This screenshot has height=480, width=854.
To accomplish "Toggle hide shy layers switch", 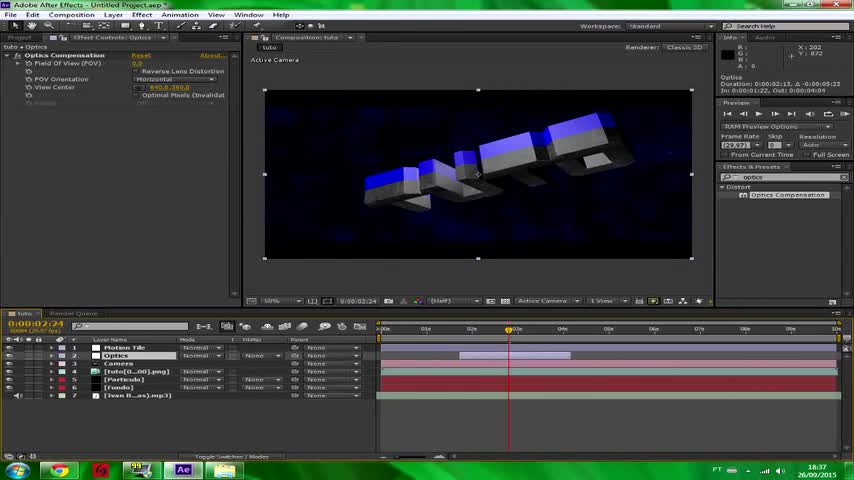I will 267,326.
